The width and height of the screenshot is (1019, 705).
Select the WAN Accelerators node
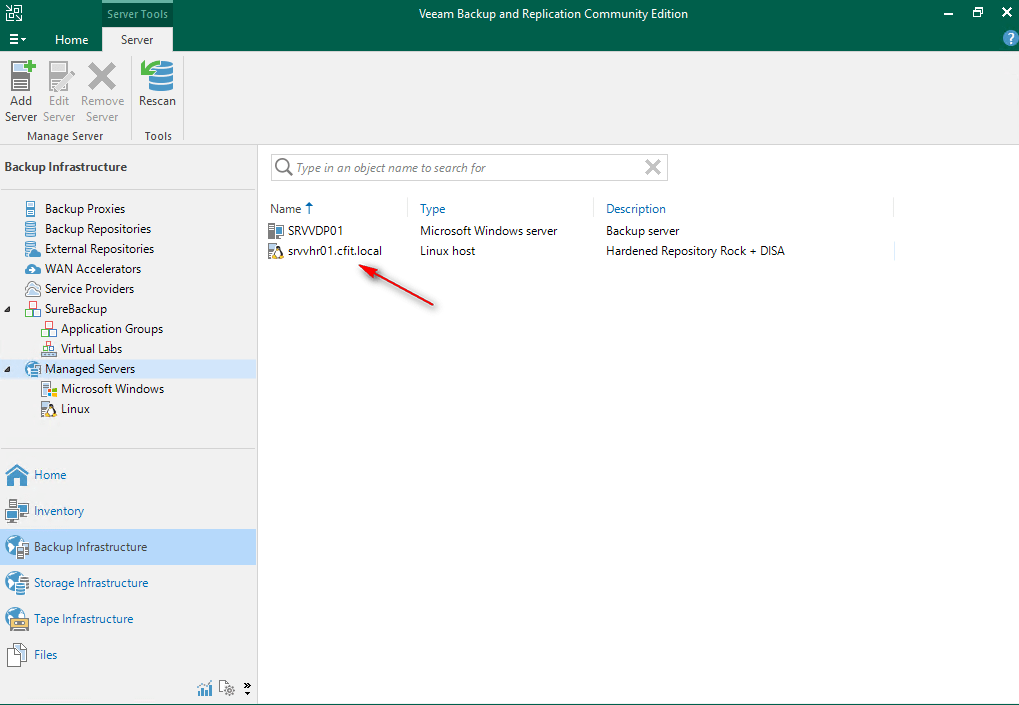click(x=92, y=269)
